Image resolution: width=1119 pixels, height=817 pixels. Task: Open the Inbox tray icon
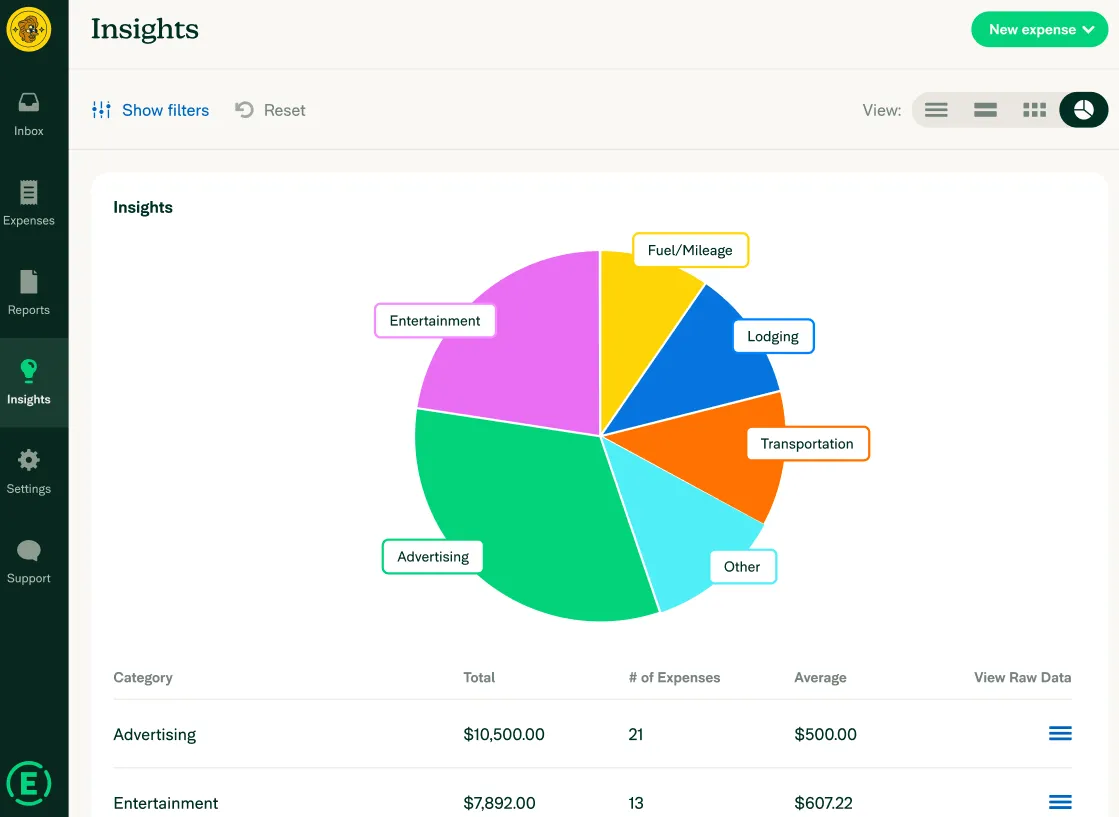click(29, 103)
